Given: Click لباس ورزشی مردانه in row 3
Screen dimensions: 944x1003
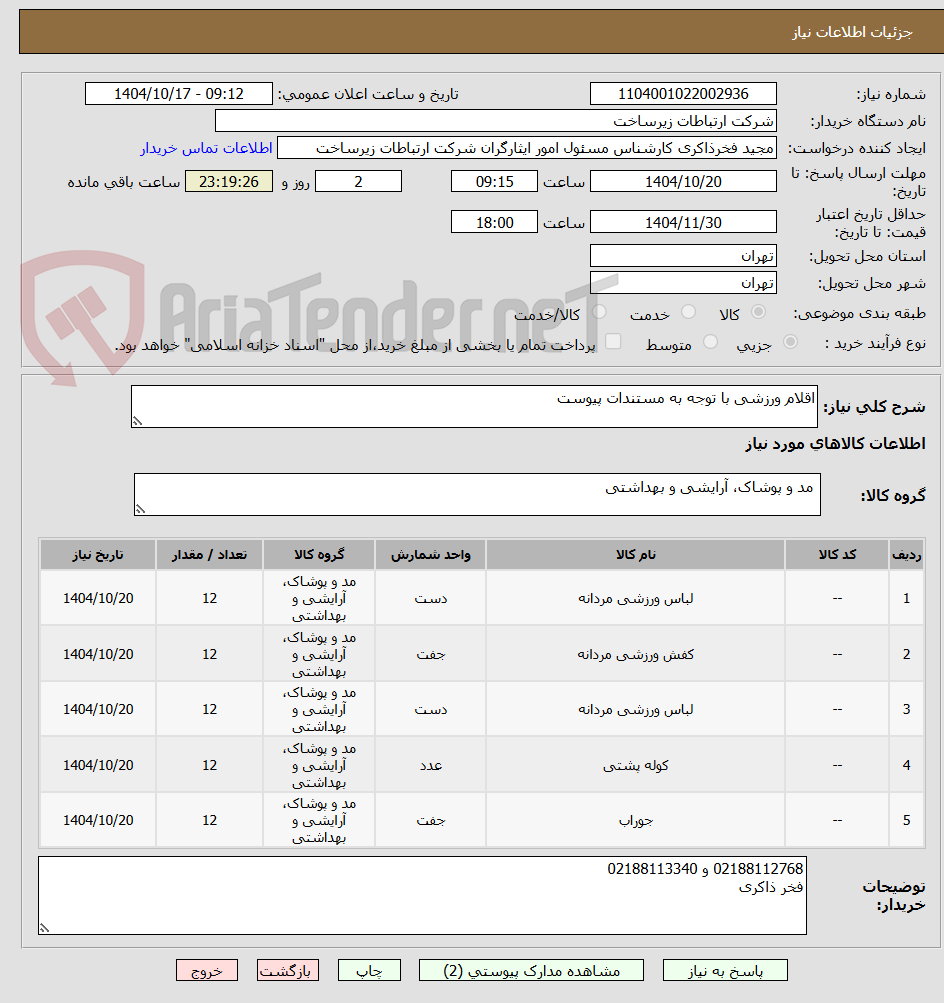Looking at the screenshot, I should (636, 709).
